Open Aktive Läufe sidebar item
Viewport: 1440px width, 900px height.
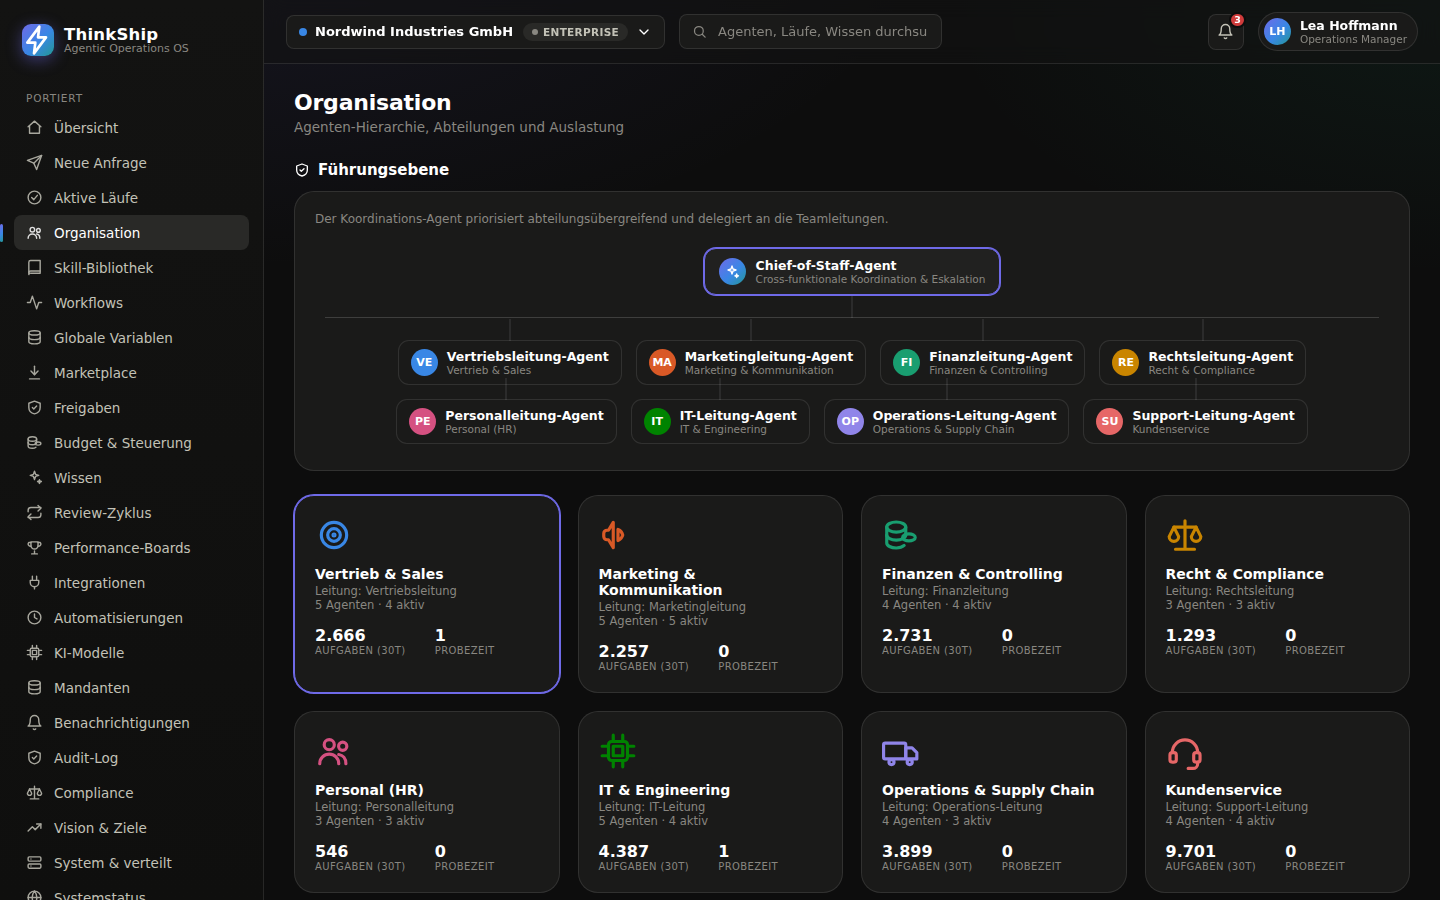pos(132,198)
